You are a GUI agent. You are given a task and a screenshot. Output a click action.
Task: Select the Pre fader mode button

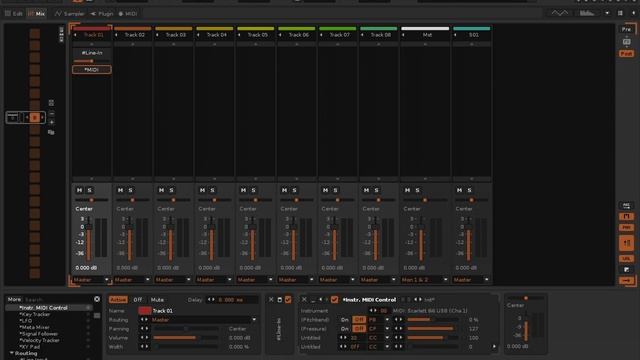627,29
